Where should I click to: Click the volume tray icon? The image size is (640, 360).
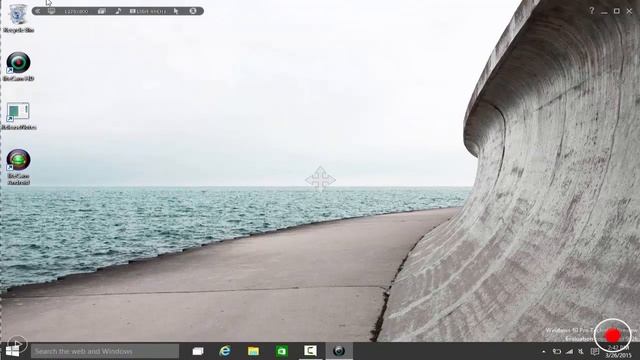pos(581,351)
